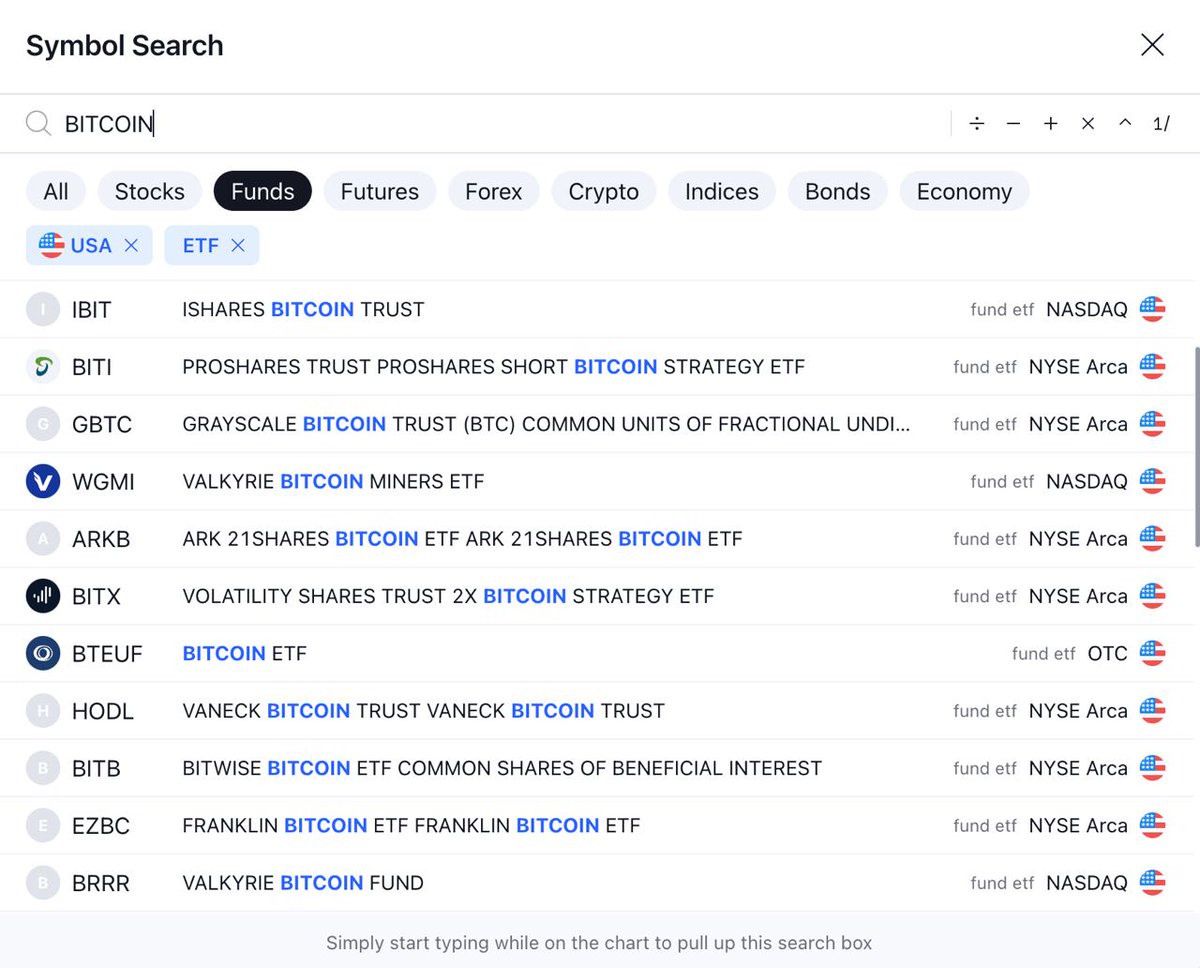Click the magnifying glass search icon
The height and width of the screenshot is (968, 1200).
click(x=38, y=123)
